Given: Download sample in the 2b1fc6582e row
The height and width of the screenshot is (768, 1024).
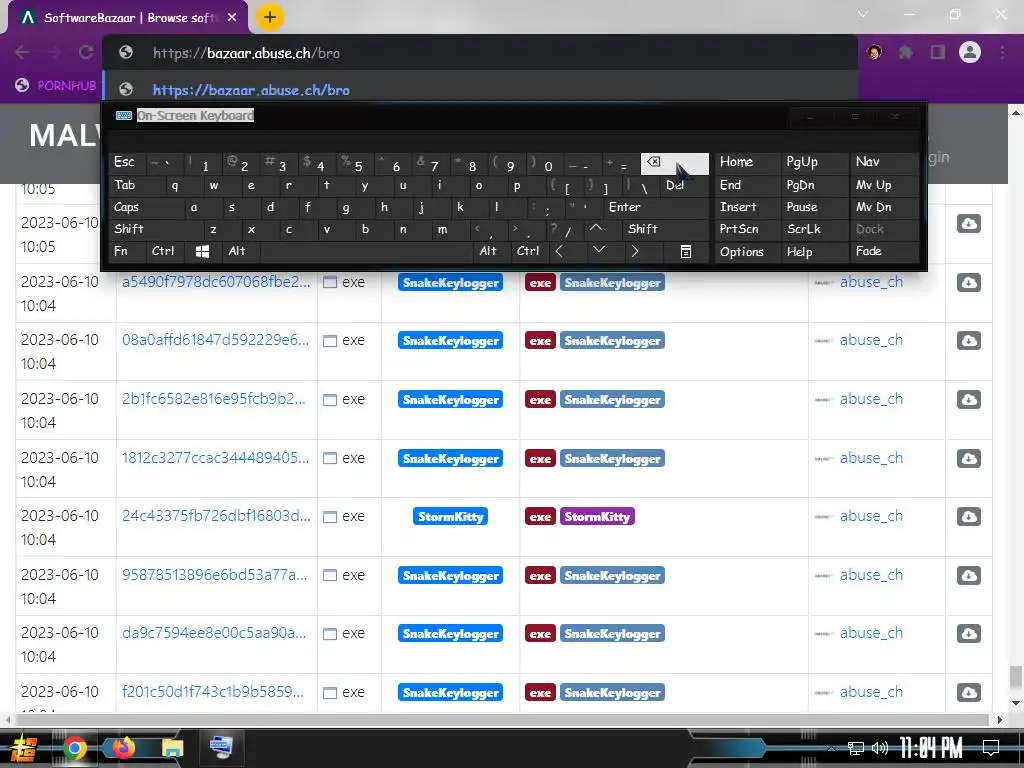Looking at the screenshot, I should (968, 399).
